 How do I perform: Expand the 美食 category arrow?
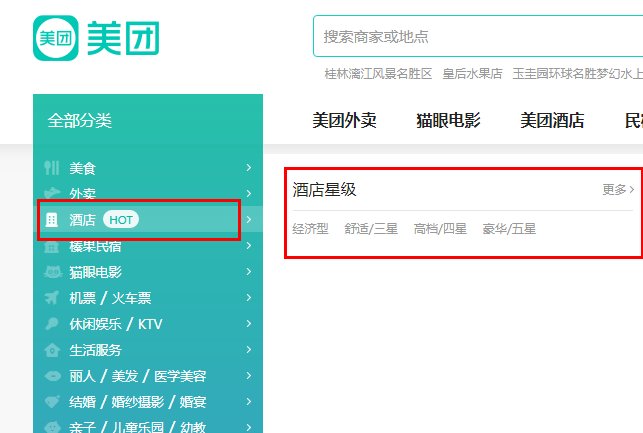(x=249, y=168)
